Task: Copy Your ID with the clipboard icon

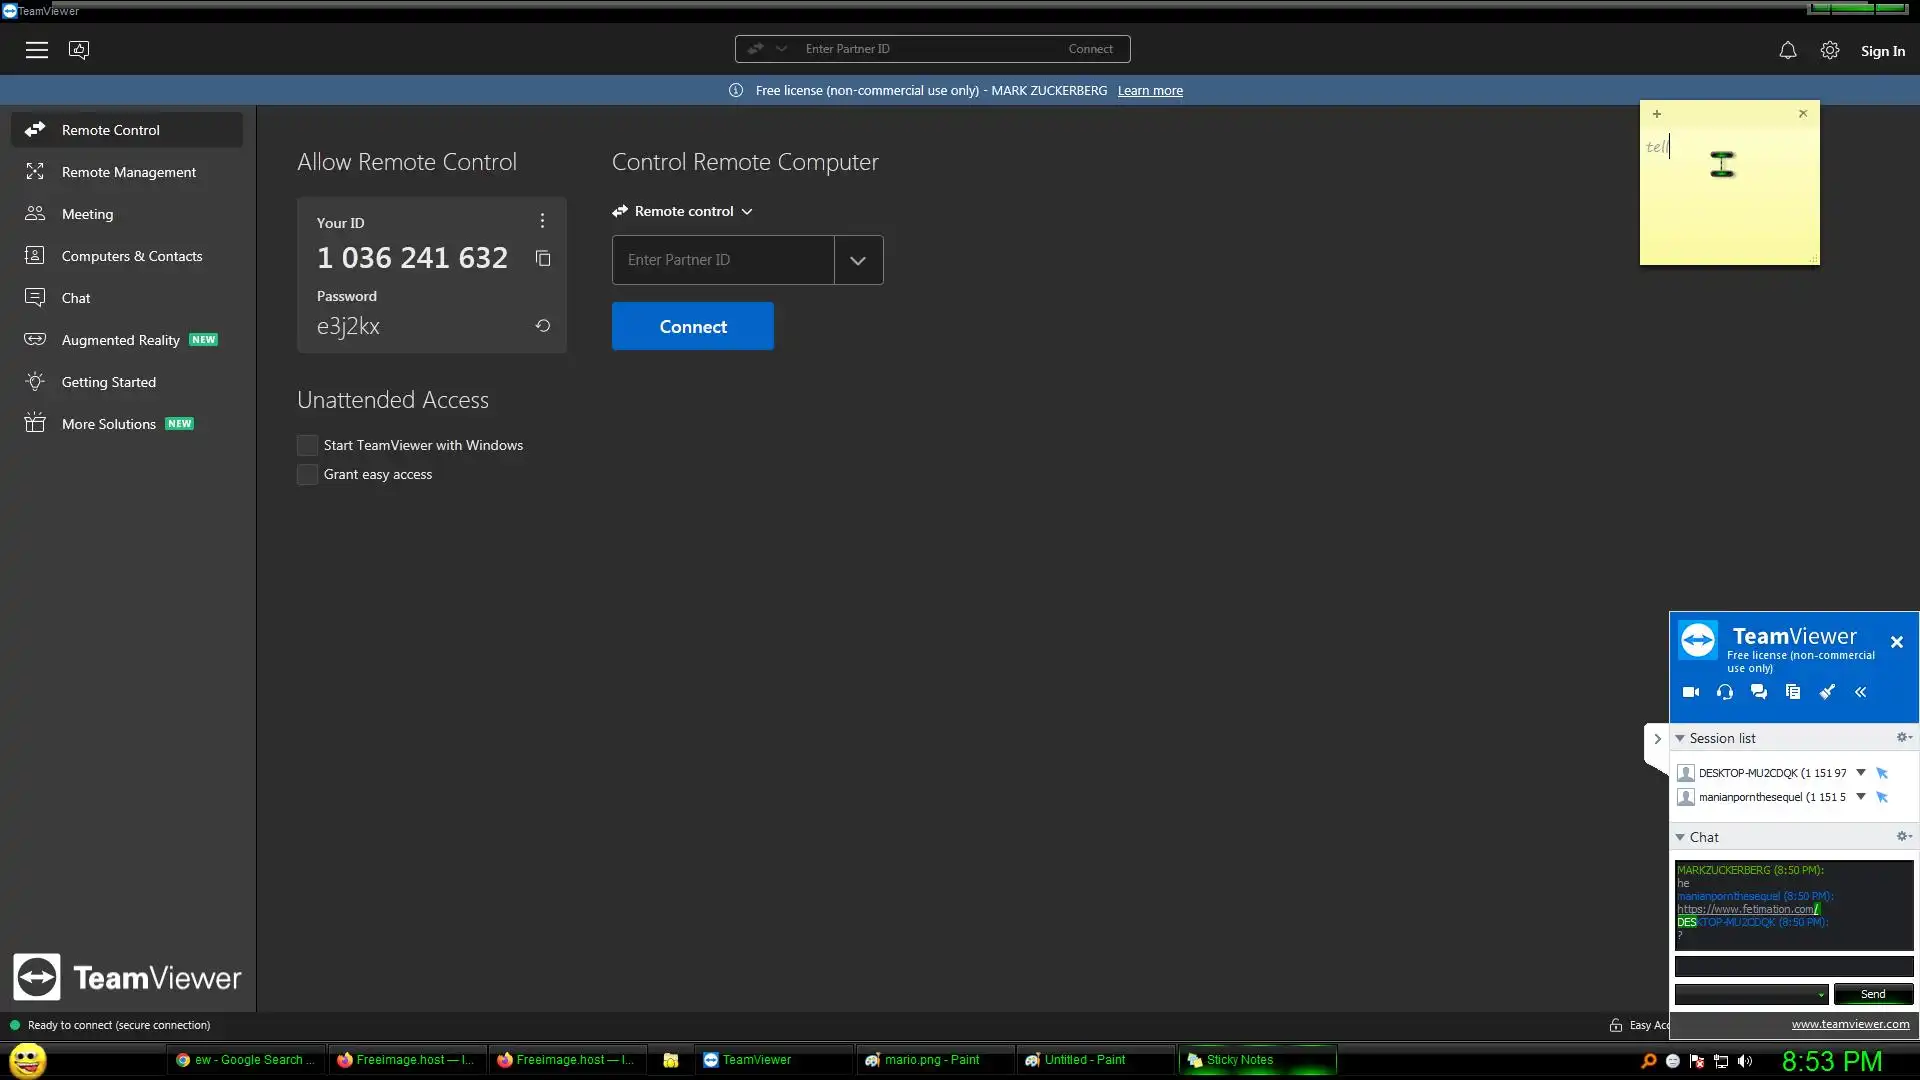Action: coord(543,258)
